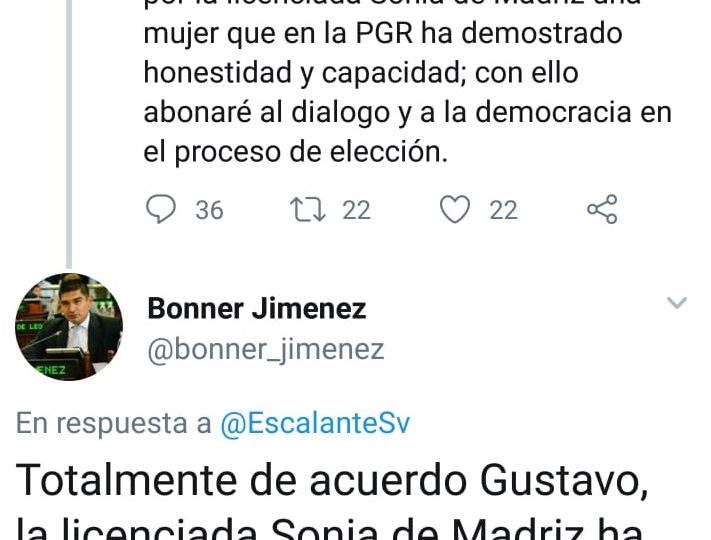Click the Bonner Jimenez display name

point(257,309)
